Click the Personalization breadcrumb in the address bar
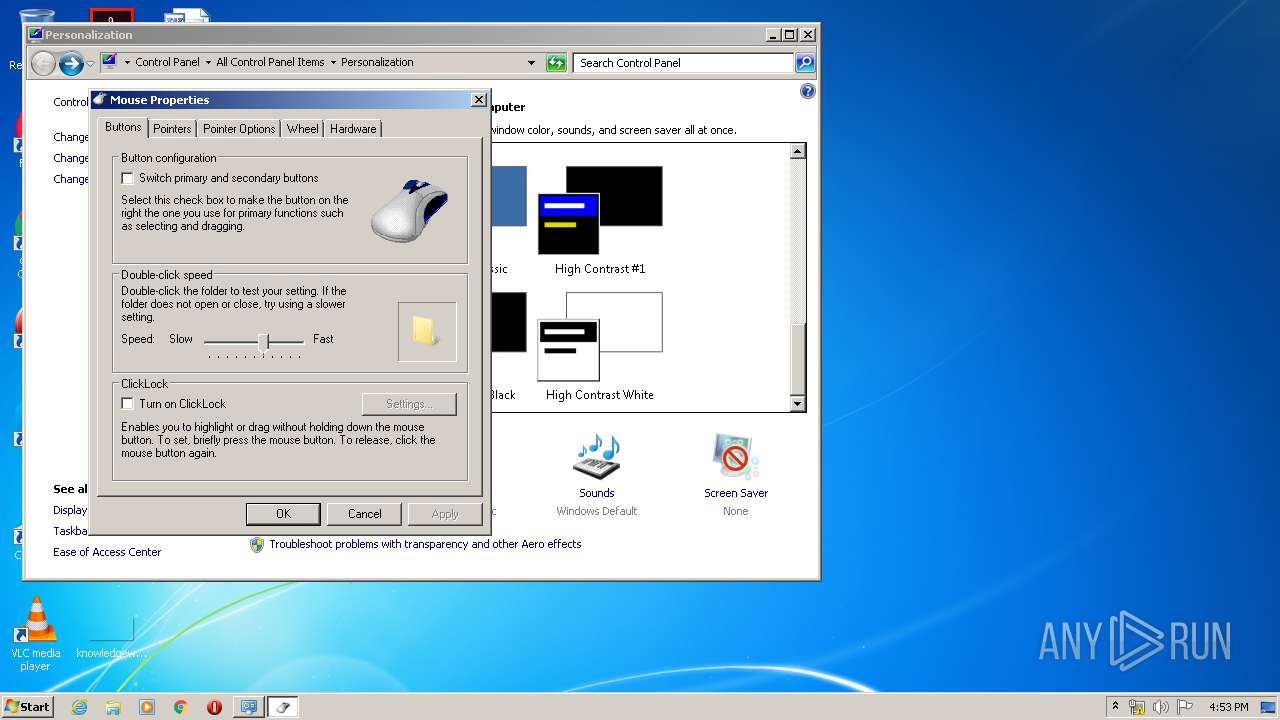This screenshot has height=720, width=1280. pos(377,62)
